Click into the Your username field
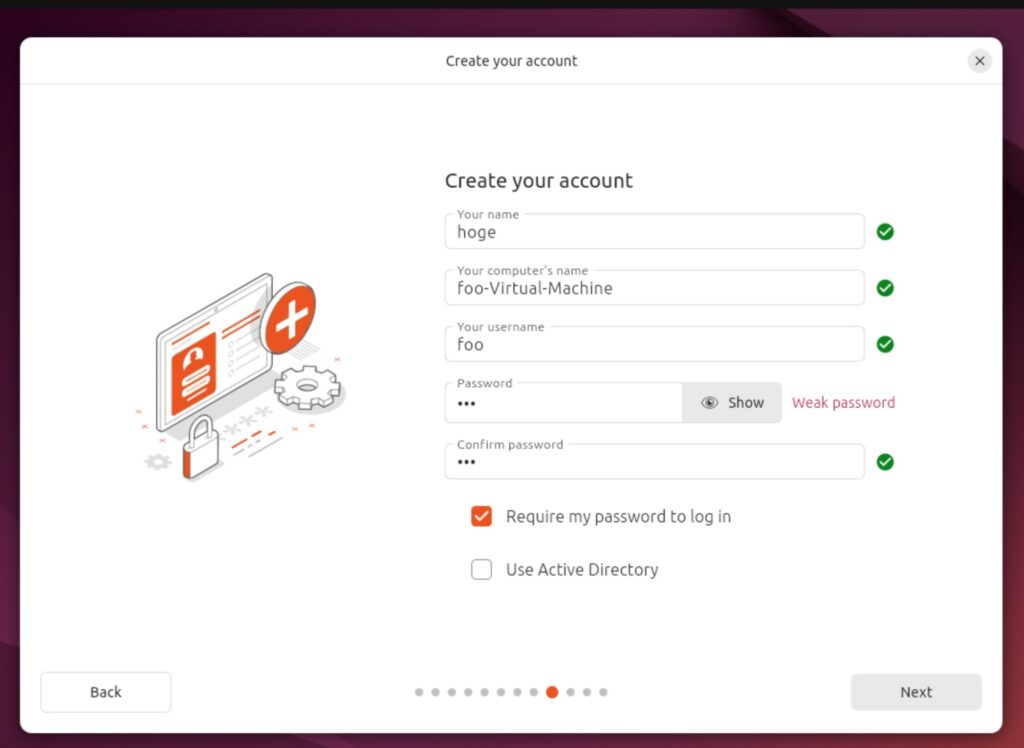1024x748 pixels. [654, 344]
